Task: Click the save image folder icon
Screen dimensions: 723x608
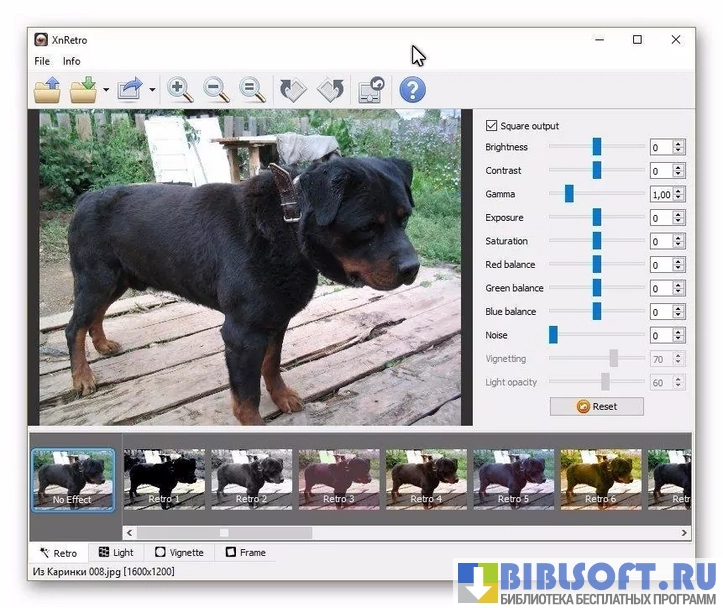Action: point(83,90)
